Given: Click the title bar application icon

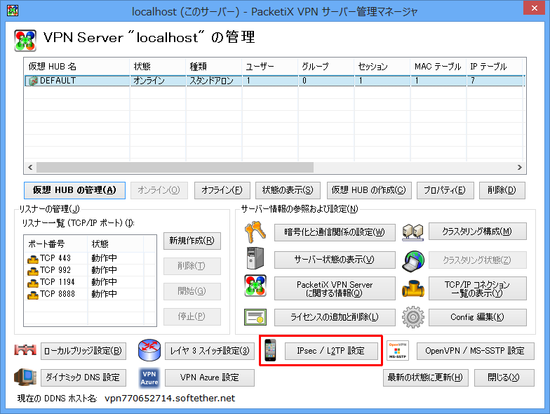Looking at the screenshot, I should [13, 11].
